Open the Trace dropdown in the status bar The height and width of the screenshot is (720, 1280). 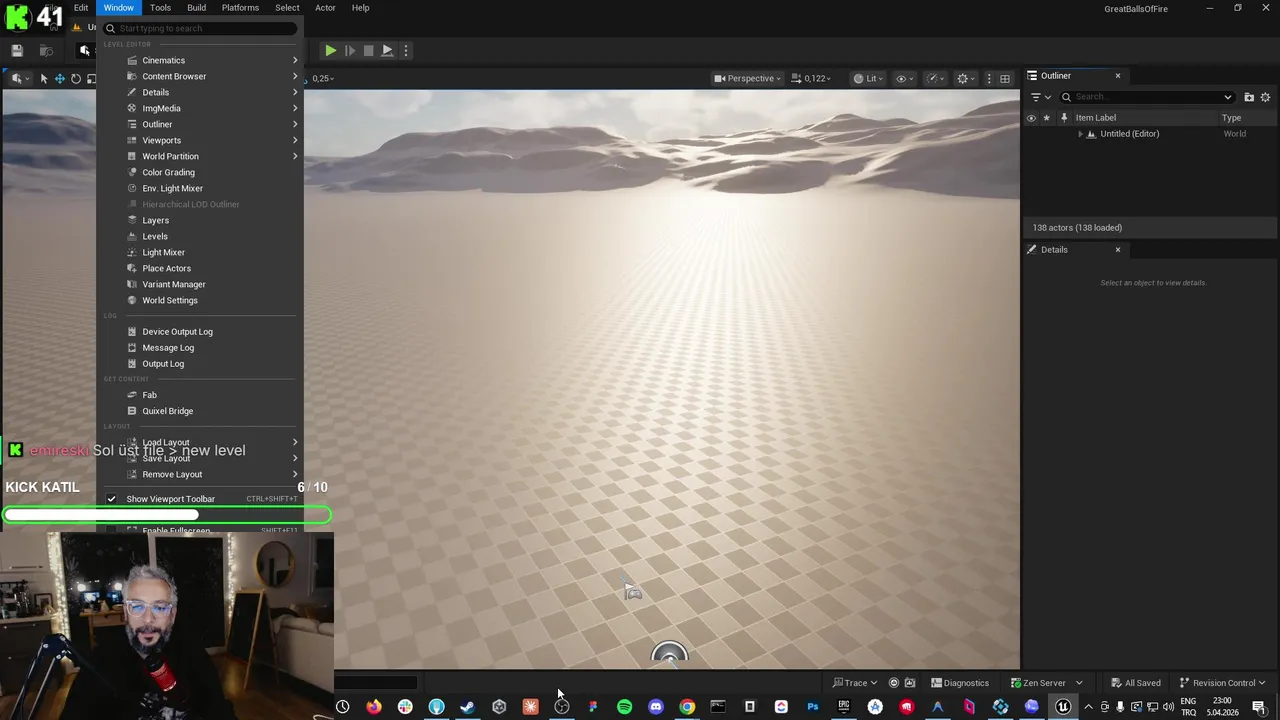tap(855, 683)
